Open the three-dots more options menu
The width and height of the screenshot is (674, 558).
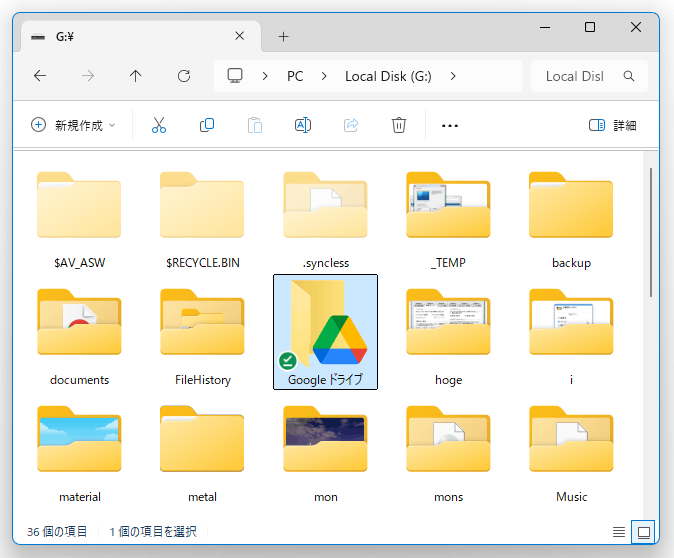click(450, 125)
